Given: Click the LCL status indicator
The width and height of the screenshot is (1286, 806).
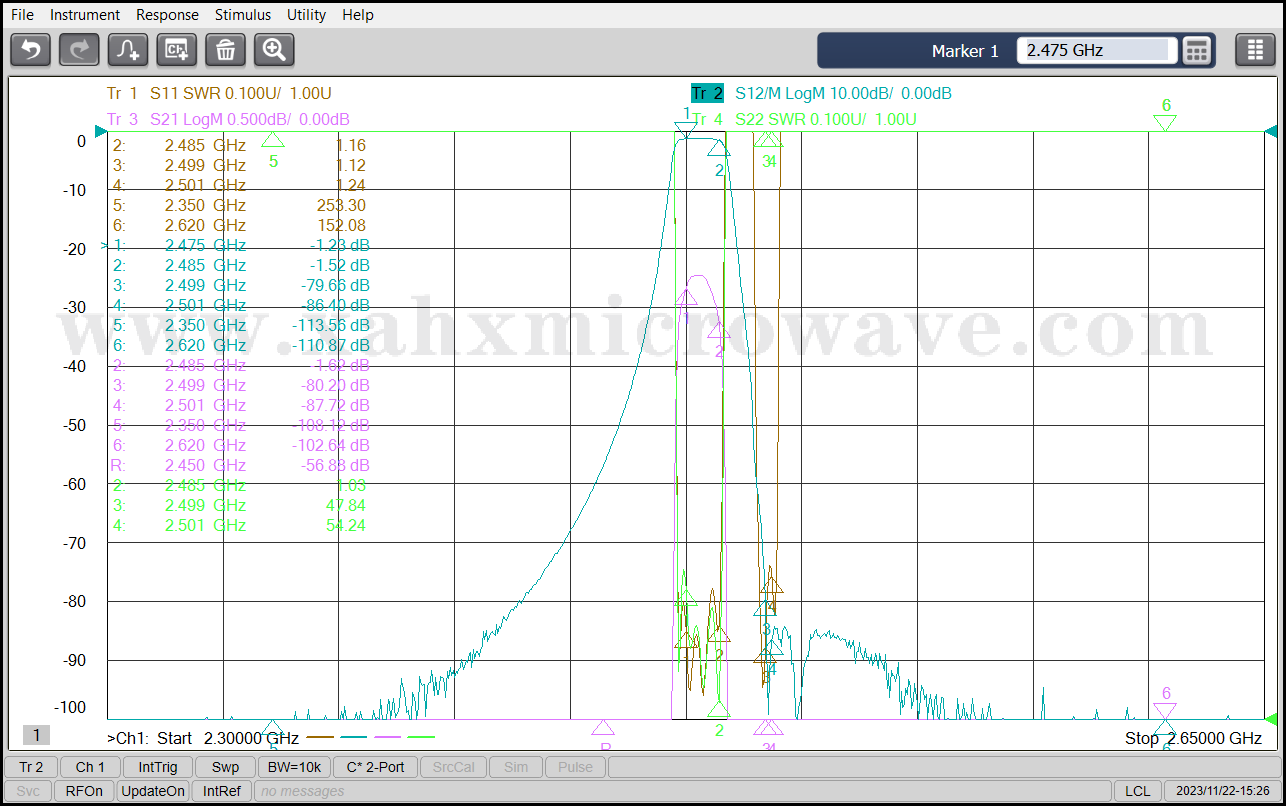Looking at the screenshot, I should [1137, 791].
